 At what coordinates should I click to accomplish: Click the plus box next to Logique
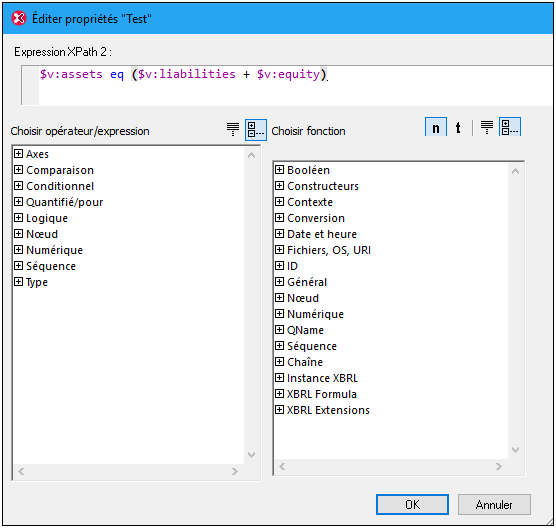point(18,218)
